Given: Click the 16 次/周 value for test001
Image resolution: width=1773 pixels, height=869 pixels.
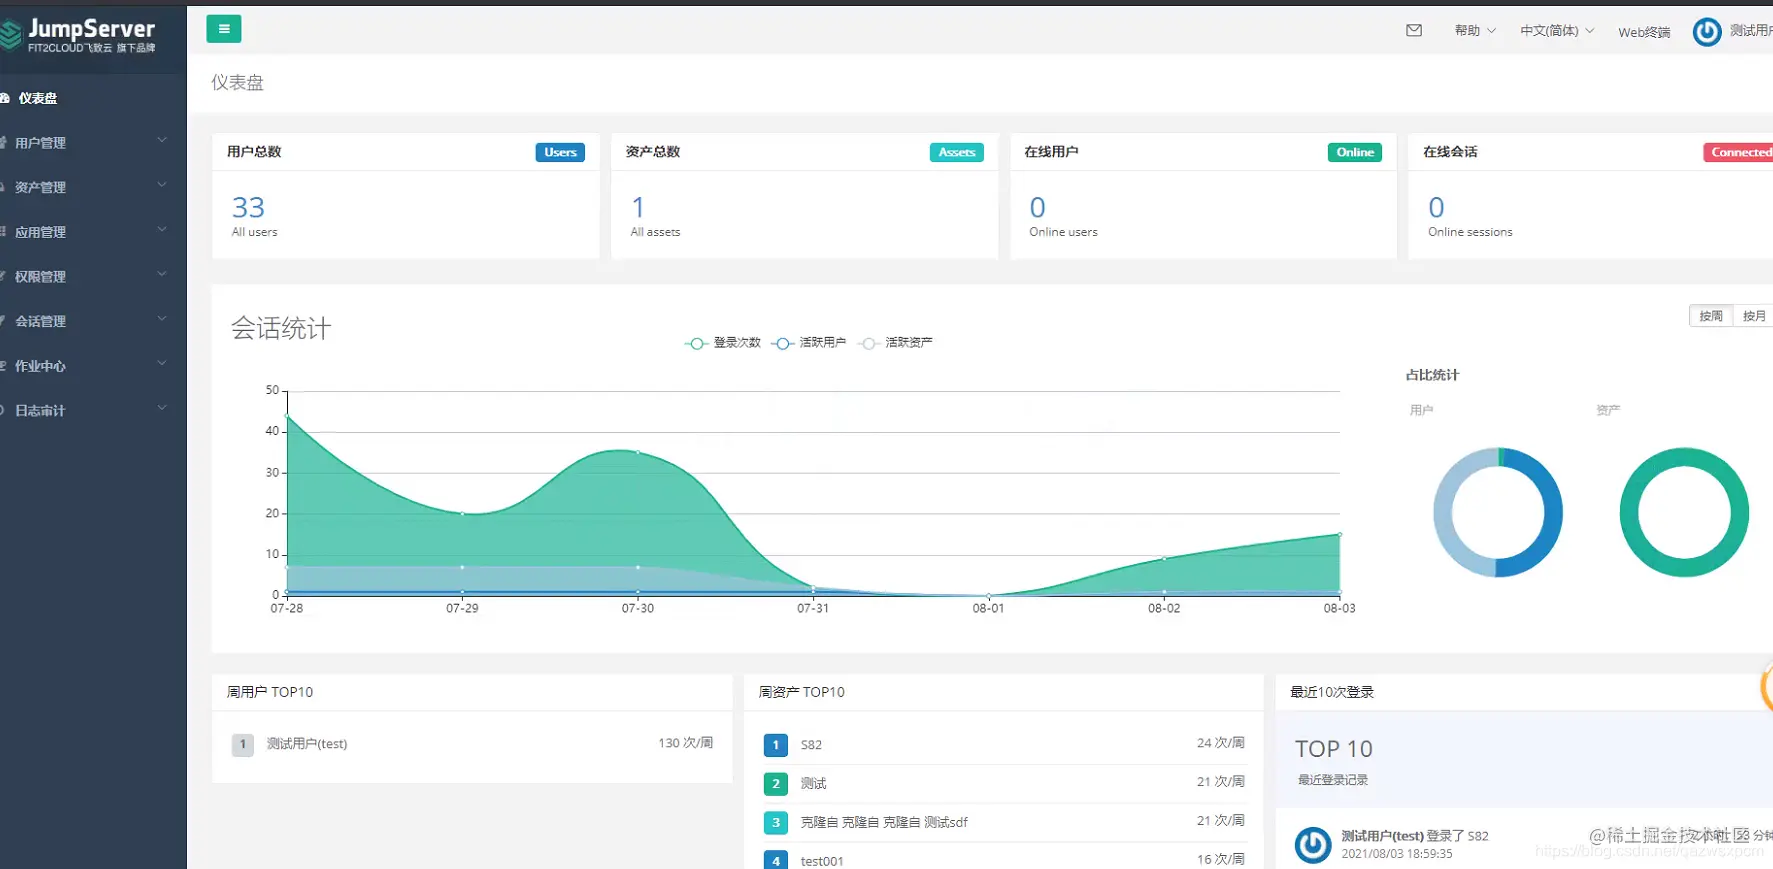Looking at the screenshot, I should tap(1220, 859).
